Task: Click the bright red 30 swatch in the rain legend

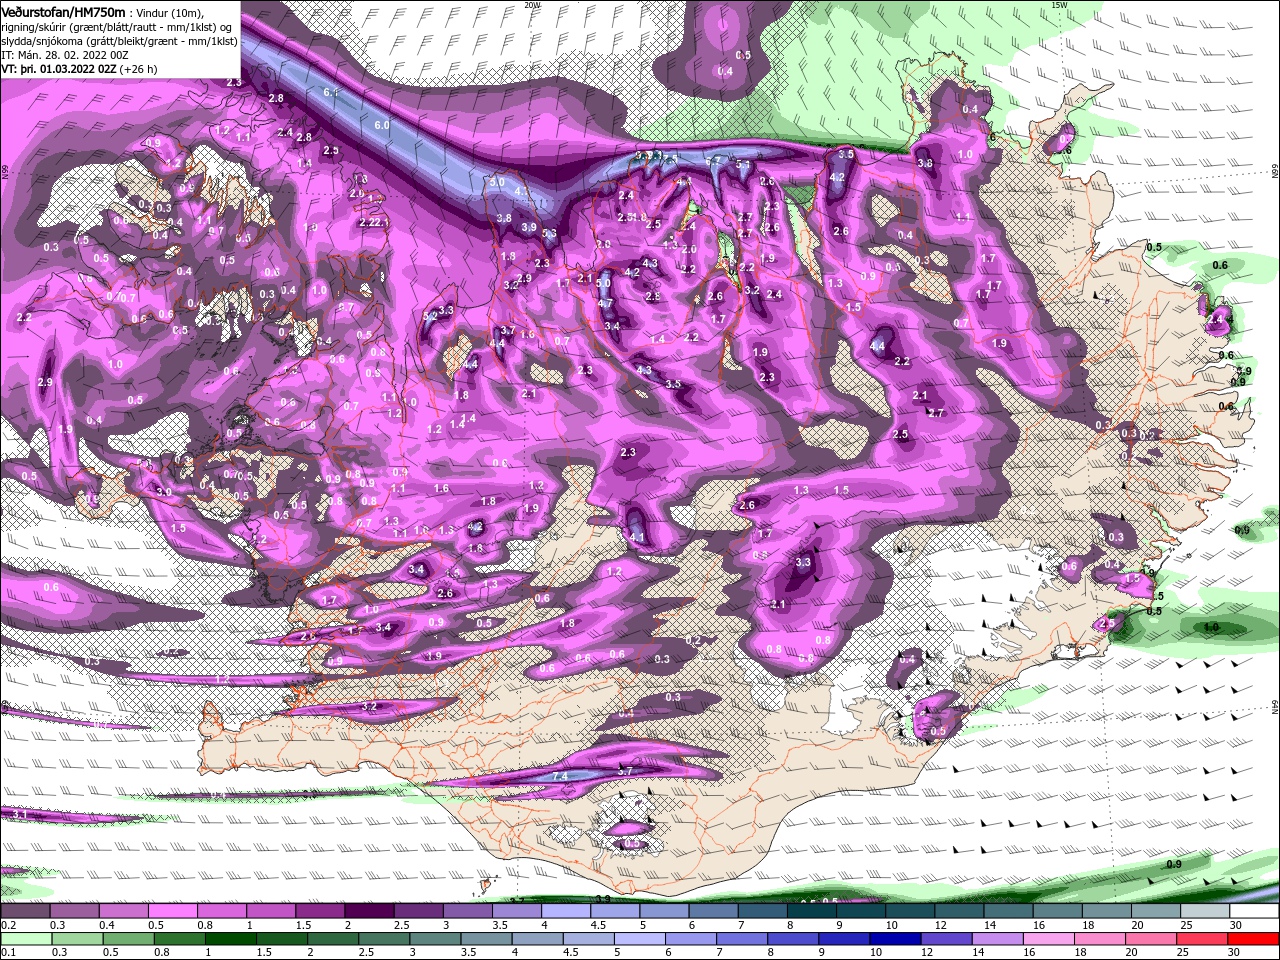Action: [x=1253, y=938]
